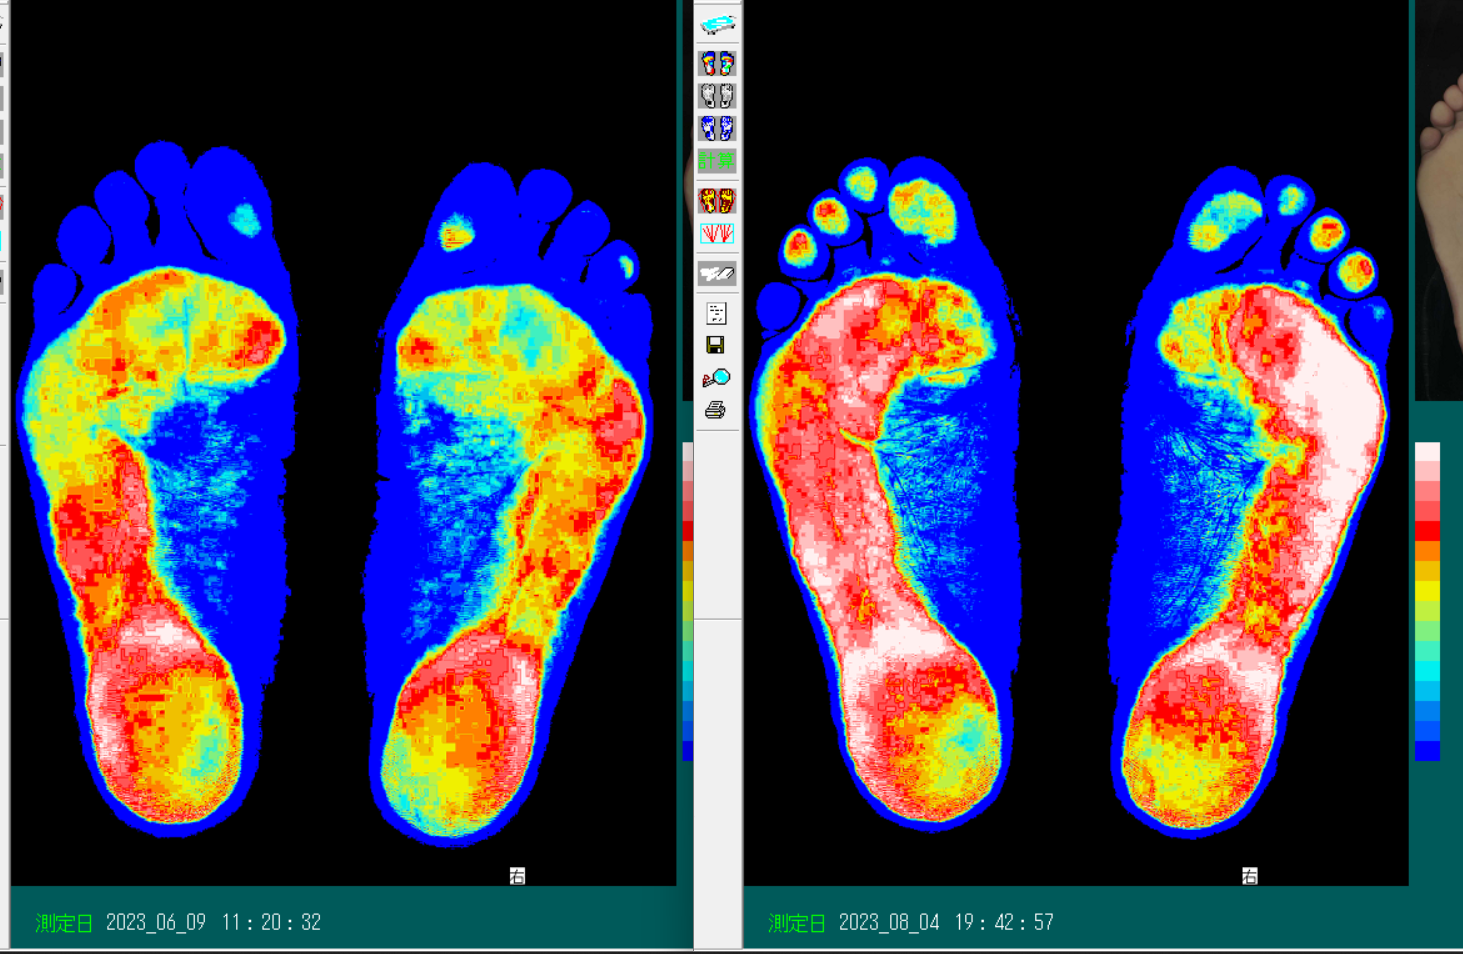Open the notes document icon
This screenshot has height=954, width=1463.
[x=716, y=314]
